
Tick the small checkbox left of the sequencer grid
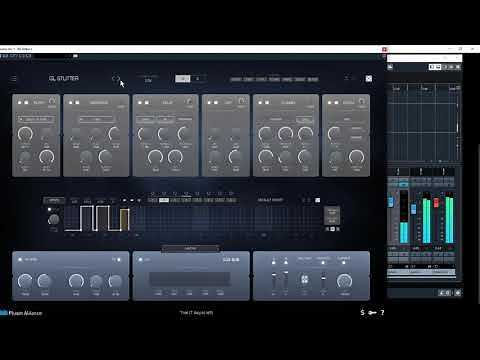pos(49,209)
